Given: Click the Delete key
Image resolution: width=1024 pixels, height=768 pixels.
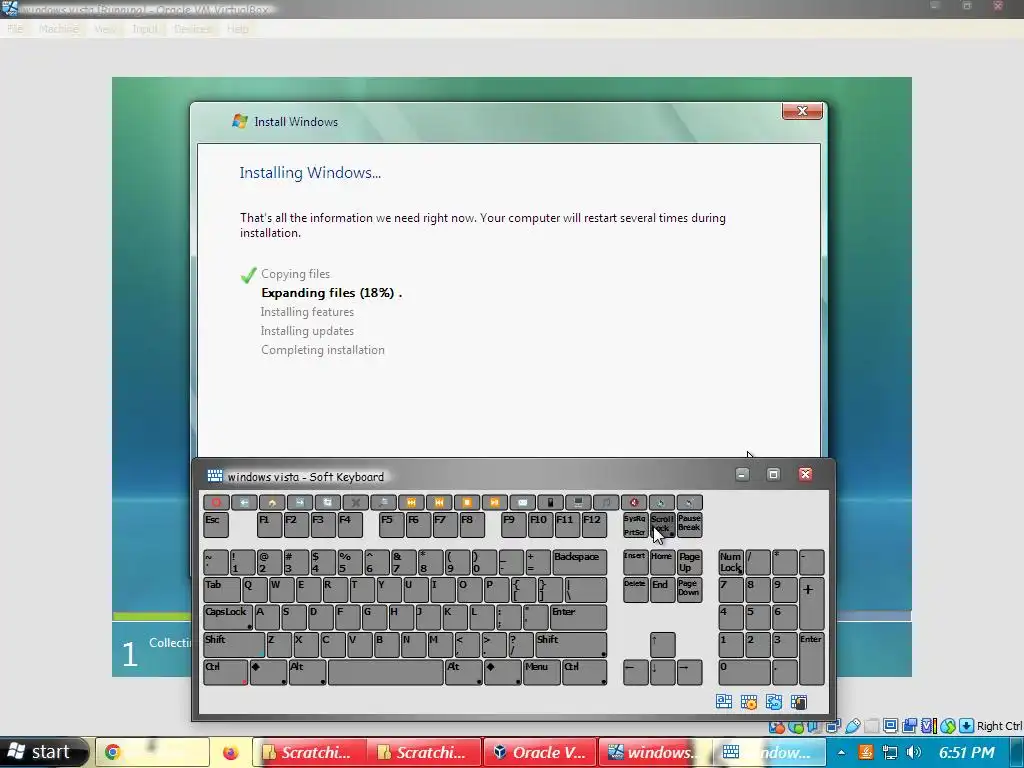Looking at the screenshot, I should coord(635,590).
